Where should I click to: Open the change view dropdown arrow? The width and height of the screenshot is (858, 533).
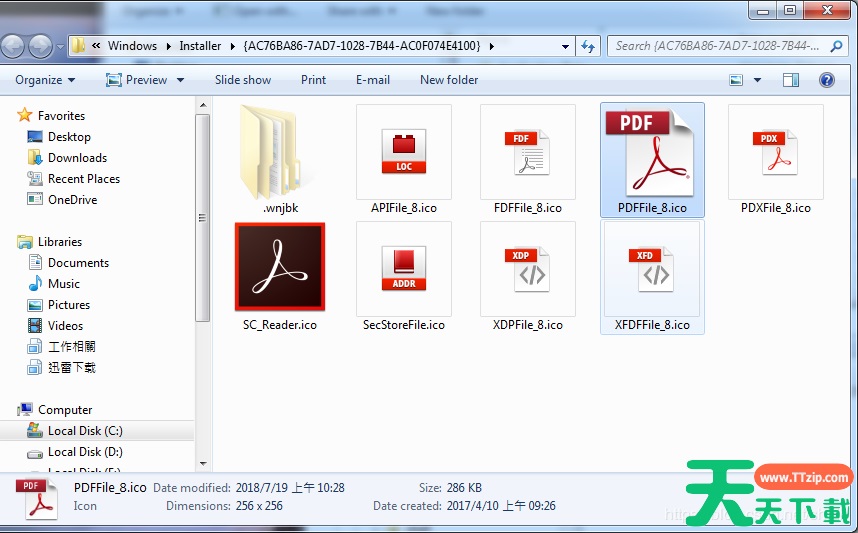coord(757,80)
